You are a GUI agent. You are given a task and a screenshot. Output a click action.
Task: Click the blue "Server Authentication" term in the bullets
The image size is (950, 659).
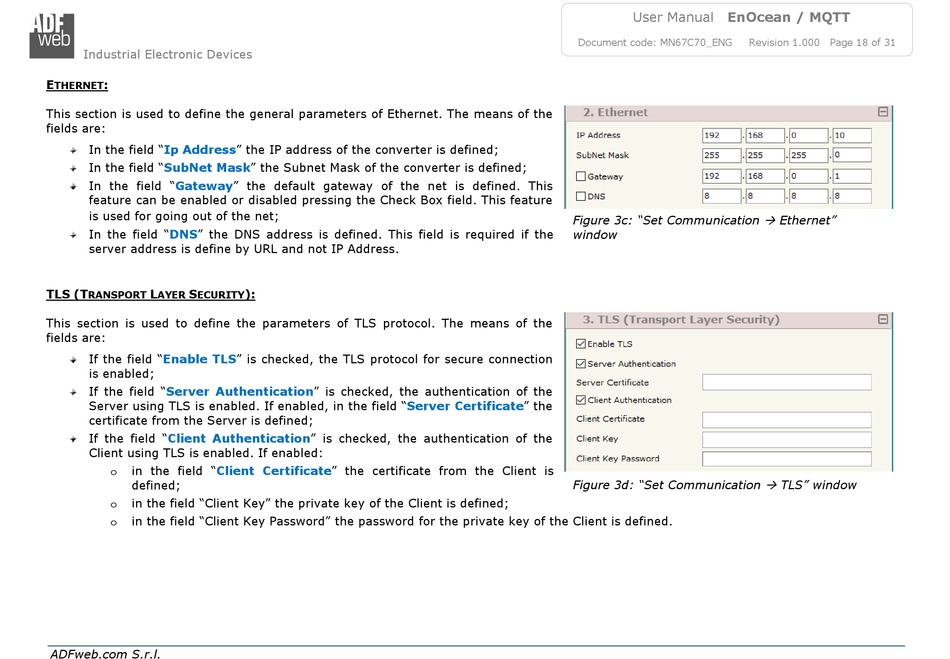coord(239,391)
